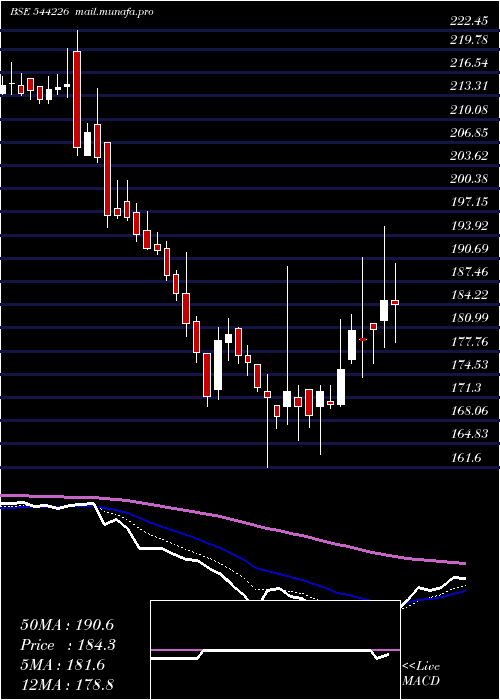The width and height of the screenshot is (500, 700).
Task: Click the 5MA : 181.6 readout
Action: (63, 665)
